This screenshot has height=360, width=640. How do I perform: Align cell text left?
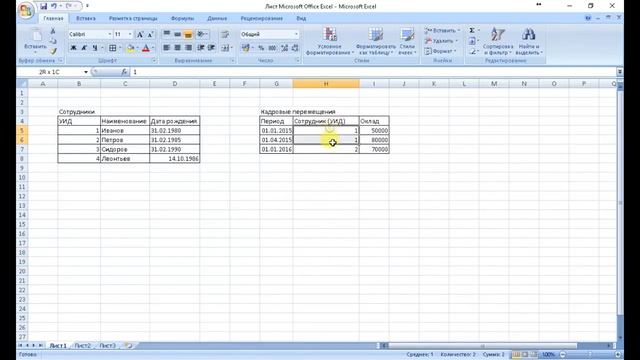point(167,48)
